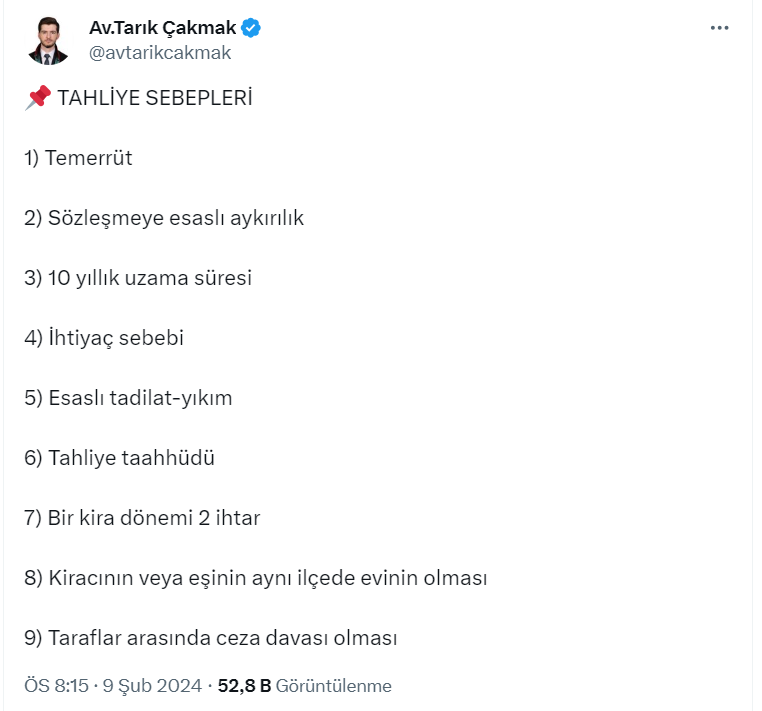Click the "10 yıllık uzama süresi" line
This screenshot has width=762, height=711.
(138, 278)
